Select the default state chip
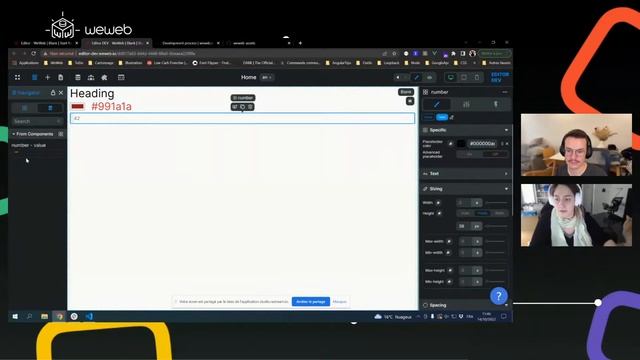Screen dimensions: 640x360 click(x=428, y=118)
